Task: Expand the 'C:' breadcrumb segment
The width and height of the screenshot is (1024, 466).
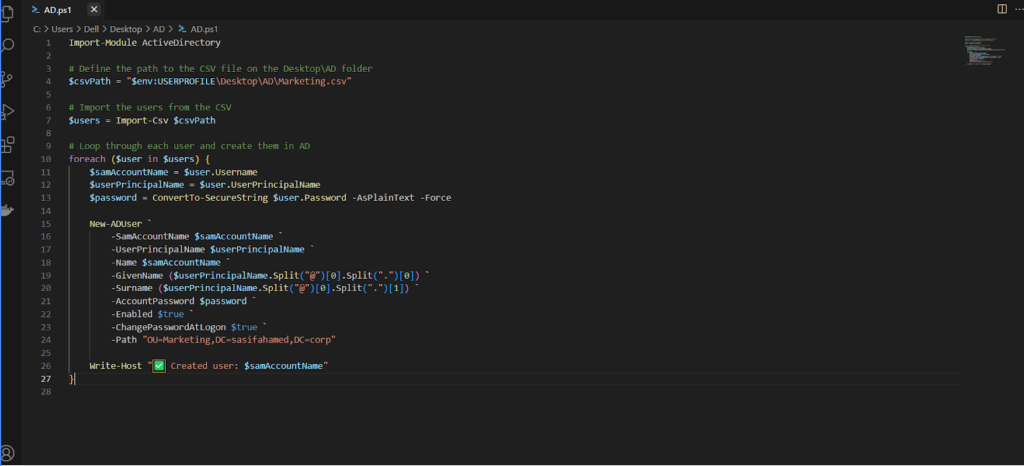Action: tap(36, 29)
